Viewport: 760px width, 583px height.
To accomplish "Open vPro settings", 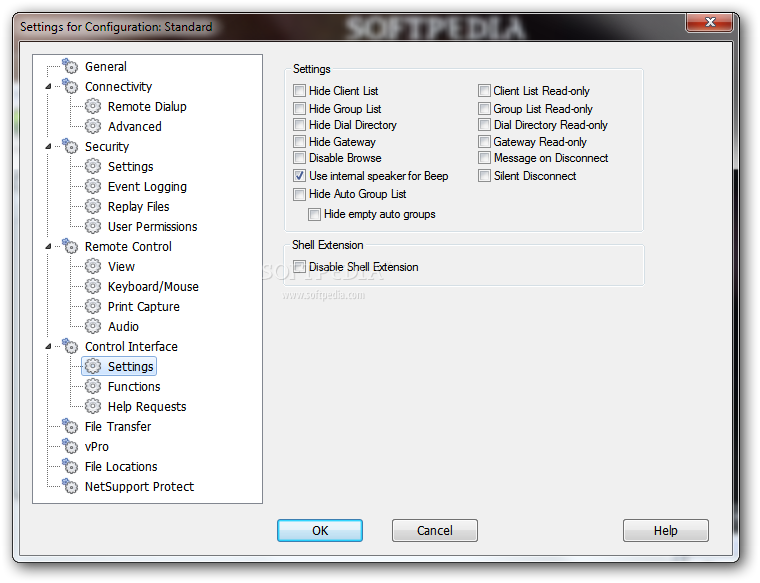I will pyautogui.click(x=96, y=446).
